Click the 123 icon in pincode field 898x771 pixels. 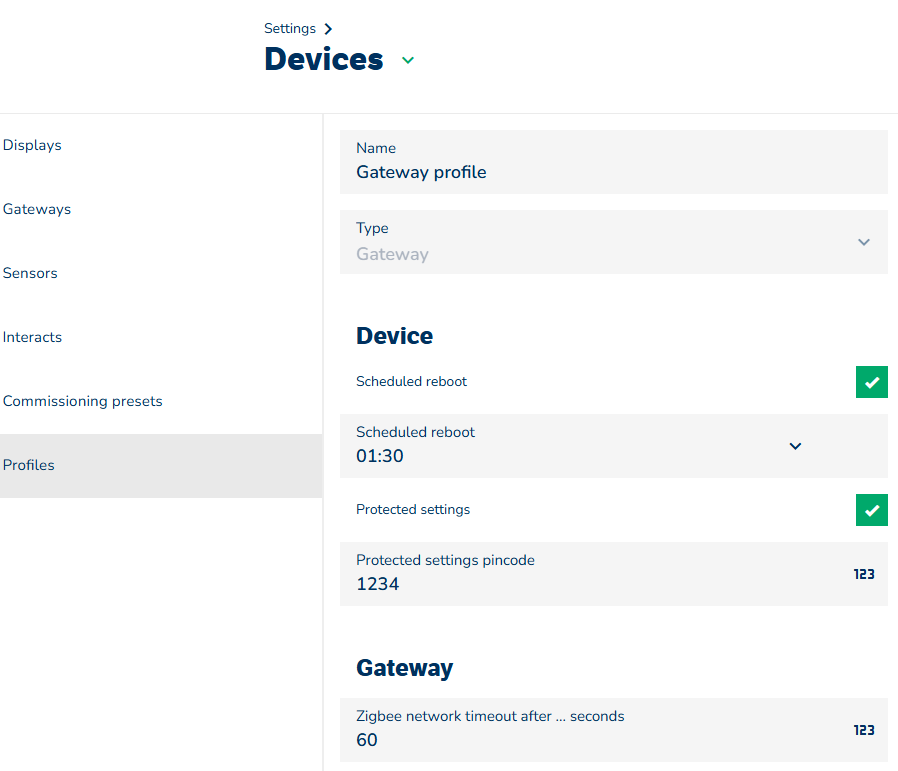pos(864,574)
